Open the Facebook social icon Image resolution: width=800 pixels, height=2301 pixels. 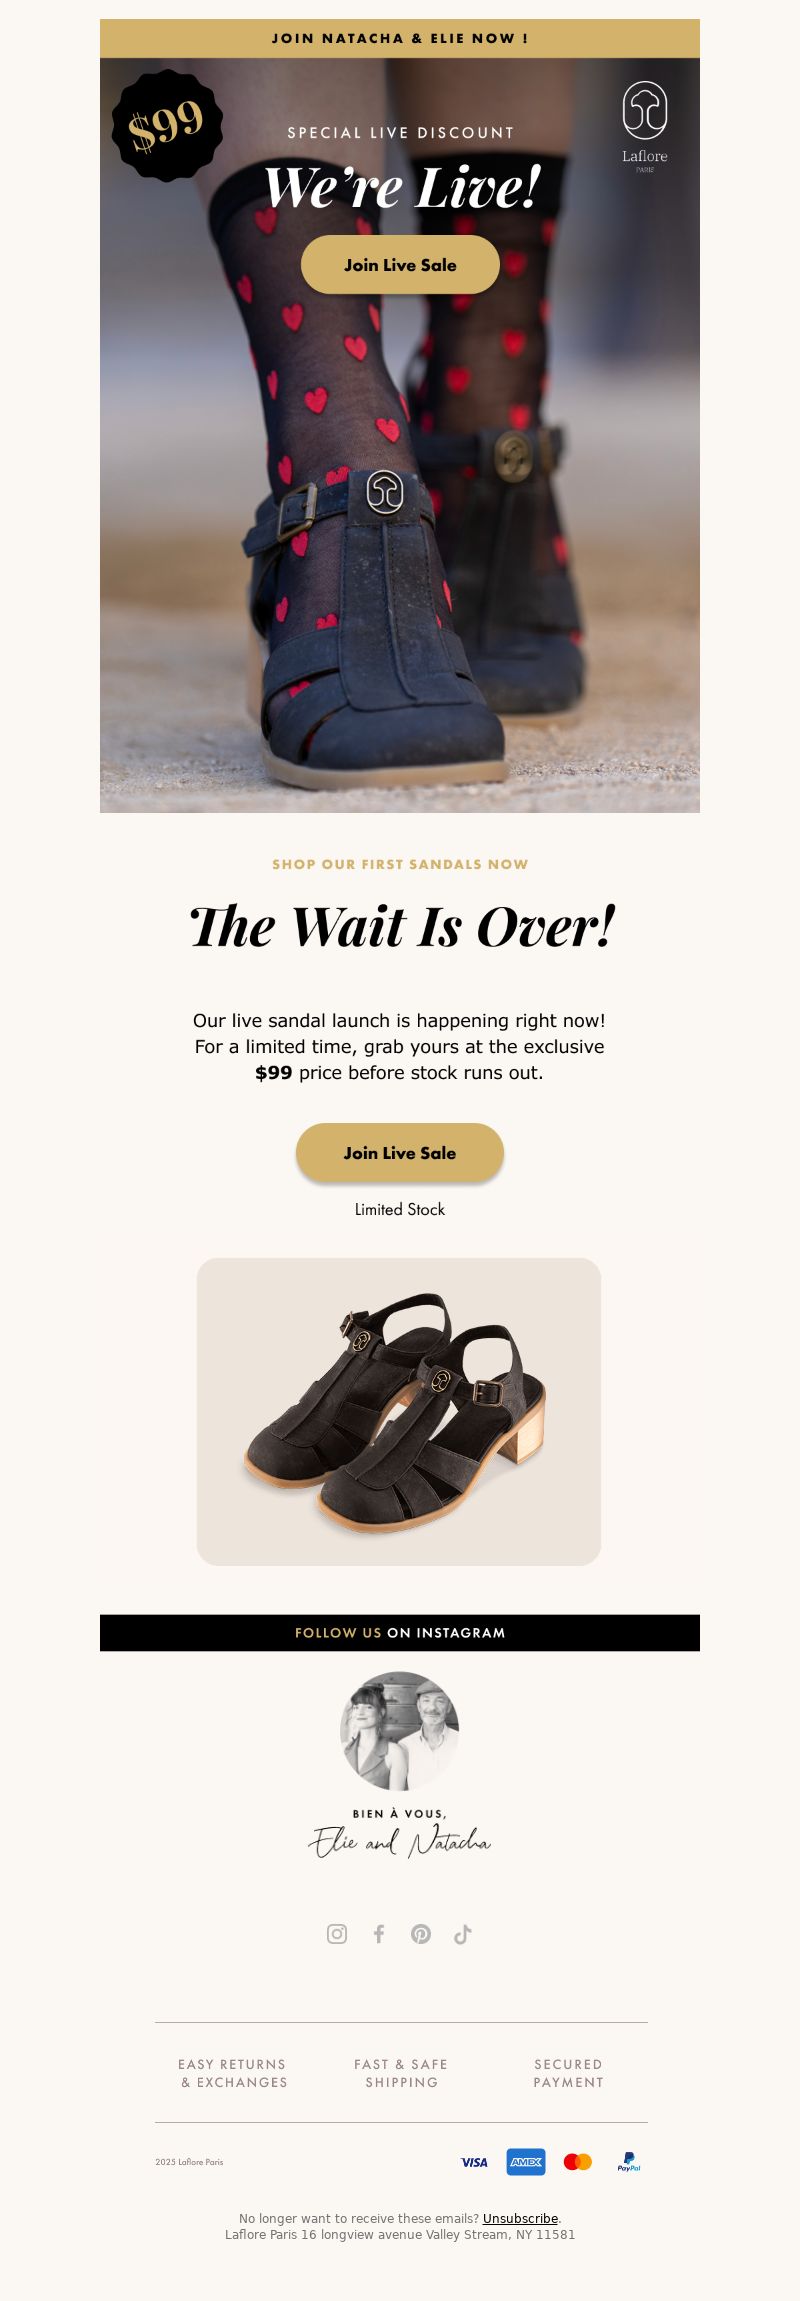379,1934
